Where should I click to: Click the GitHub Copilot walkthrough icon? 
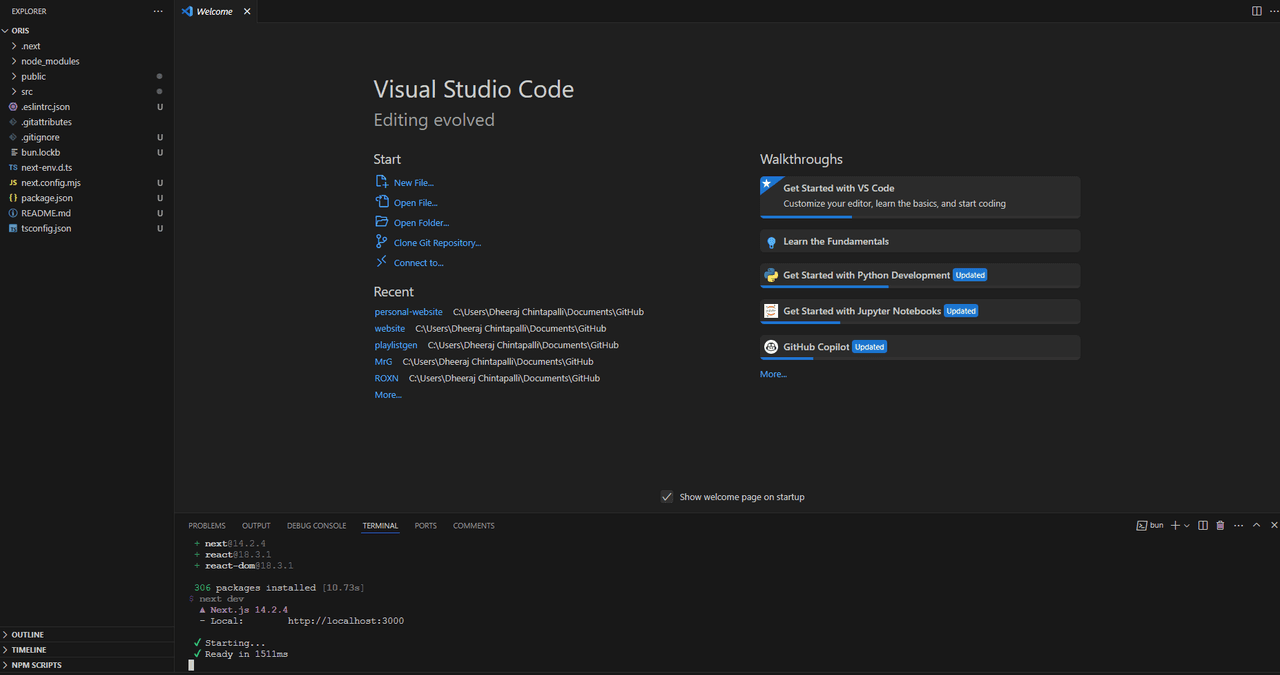click(771, 347)
